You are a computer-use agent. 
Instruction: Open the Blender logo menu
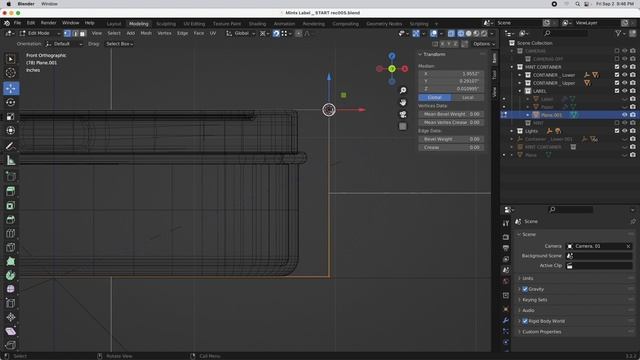(6, 23)
